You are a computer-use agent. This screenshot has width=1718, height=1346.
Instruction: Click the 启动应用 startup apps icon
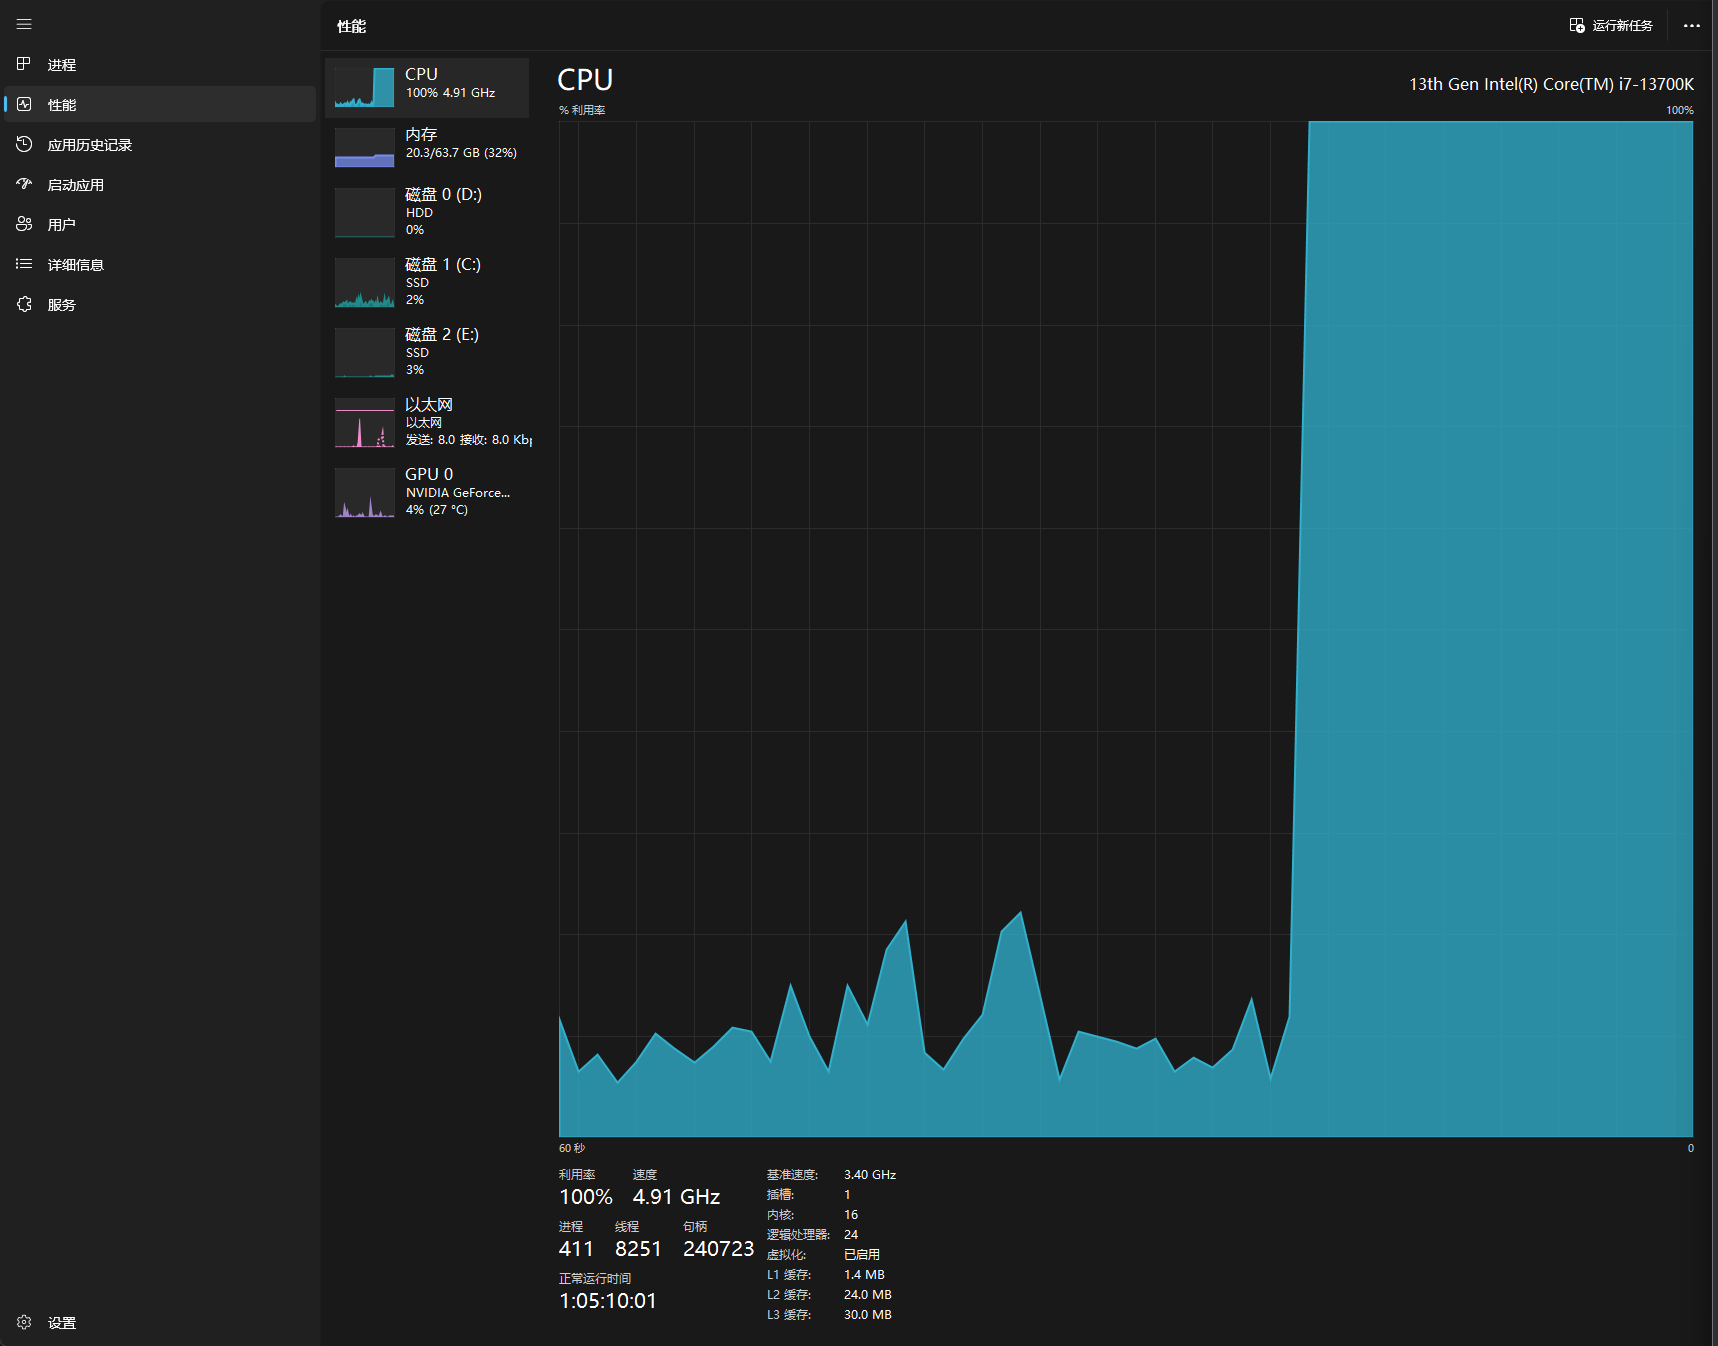click(24, 184)
